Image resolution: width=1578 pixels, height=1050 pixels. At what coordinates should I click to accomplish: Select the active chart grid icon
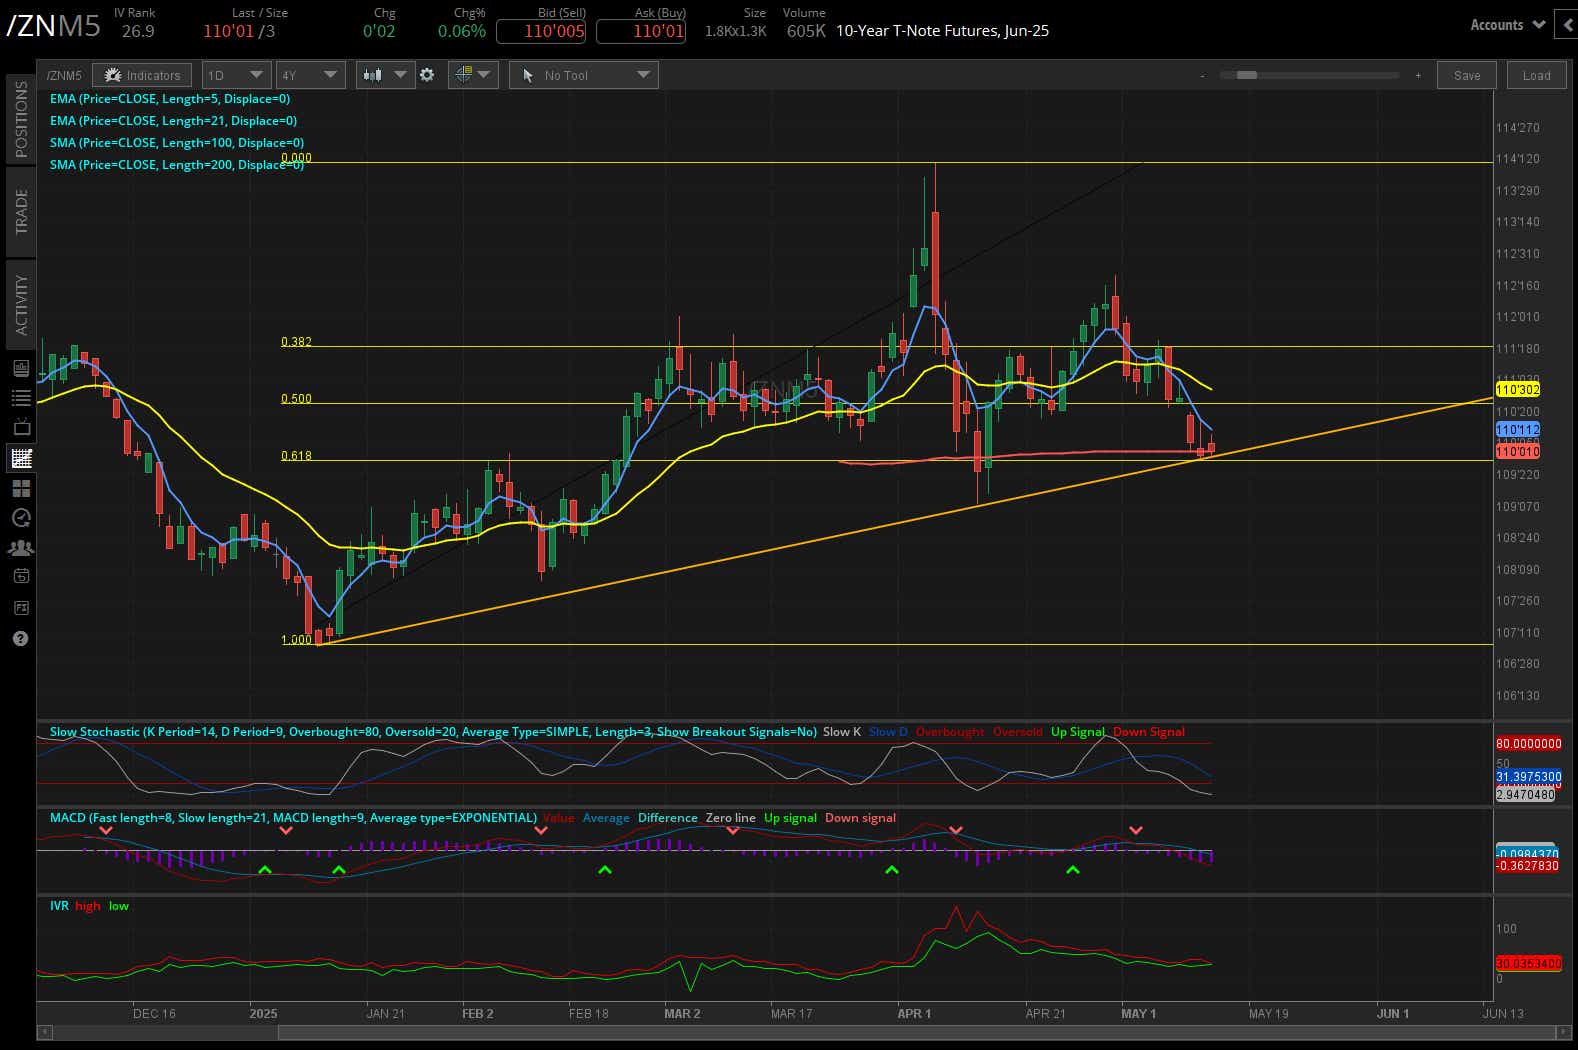[21, 458]
